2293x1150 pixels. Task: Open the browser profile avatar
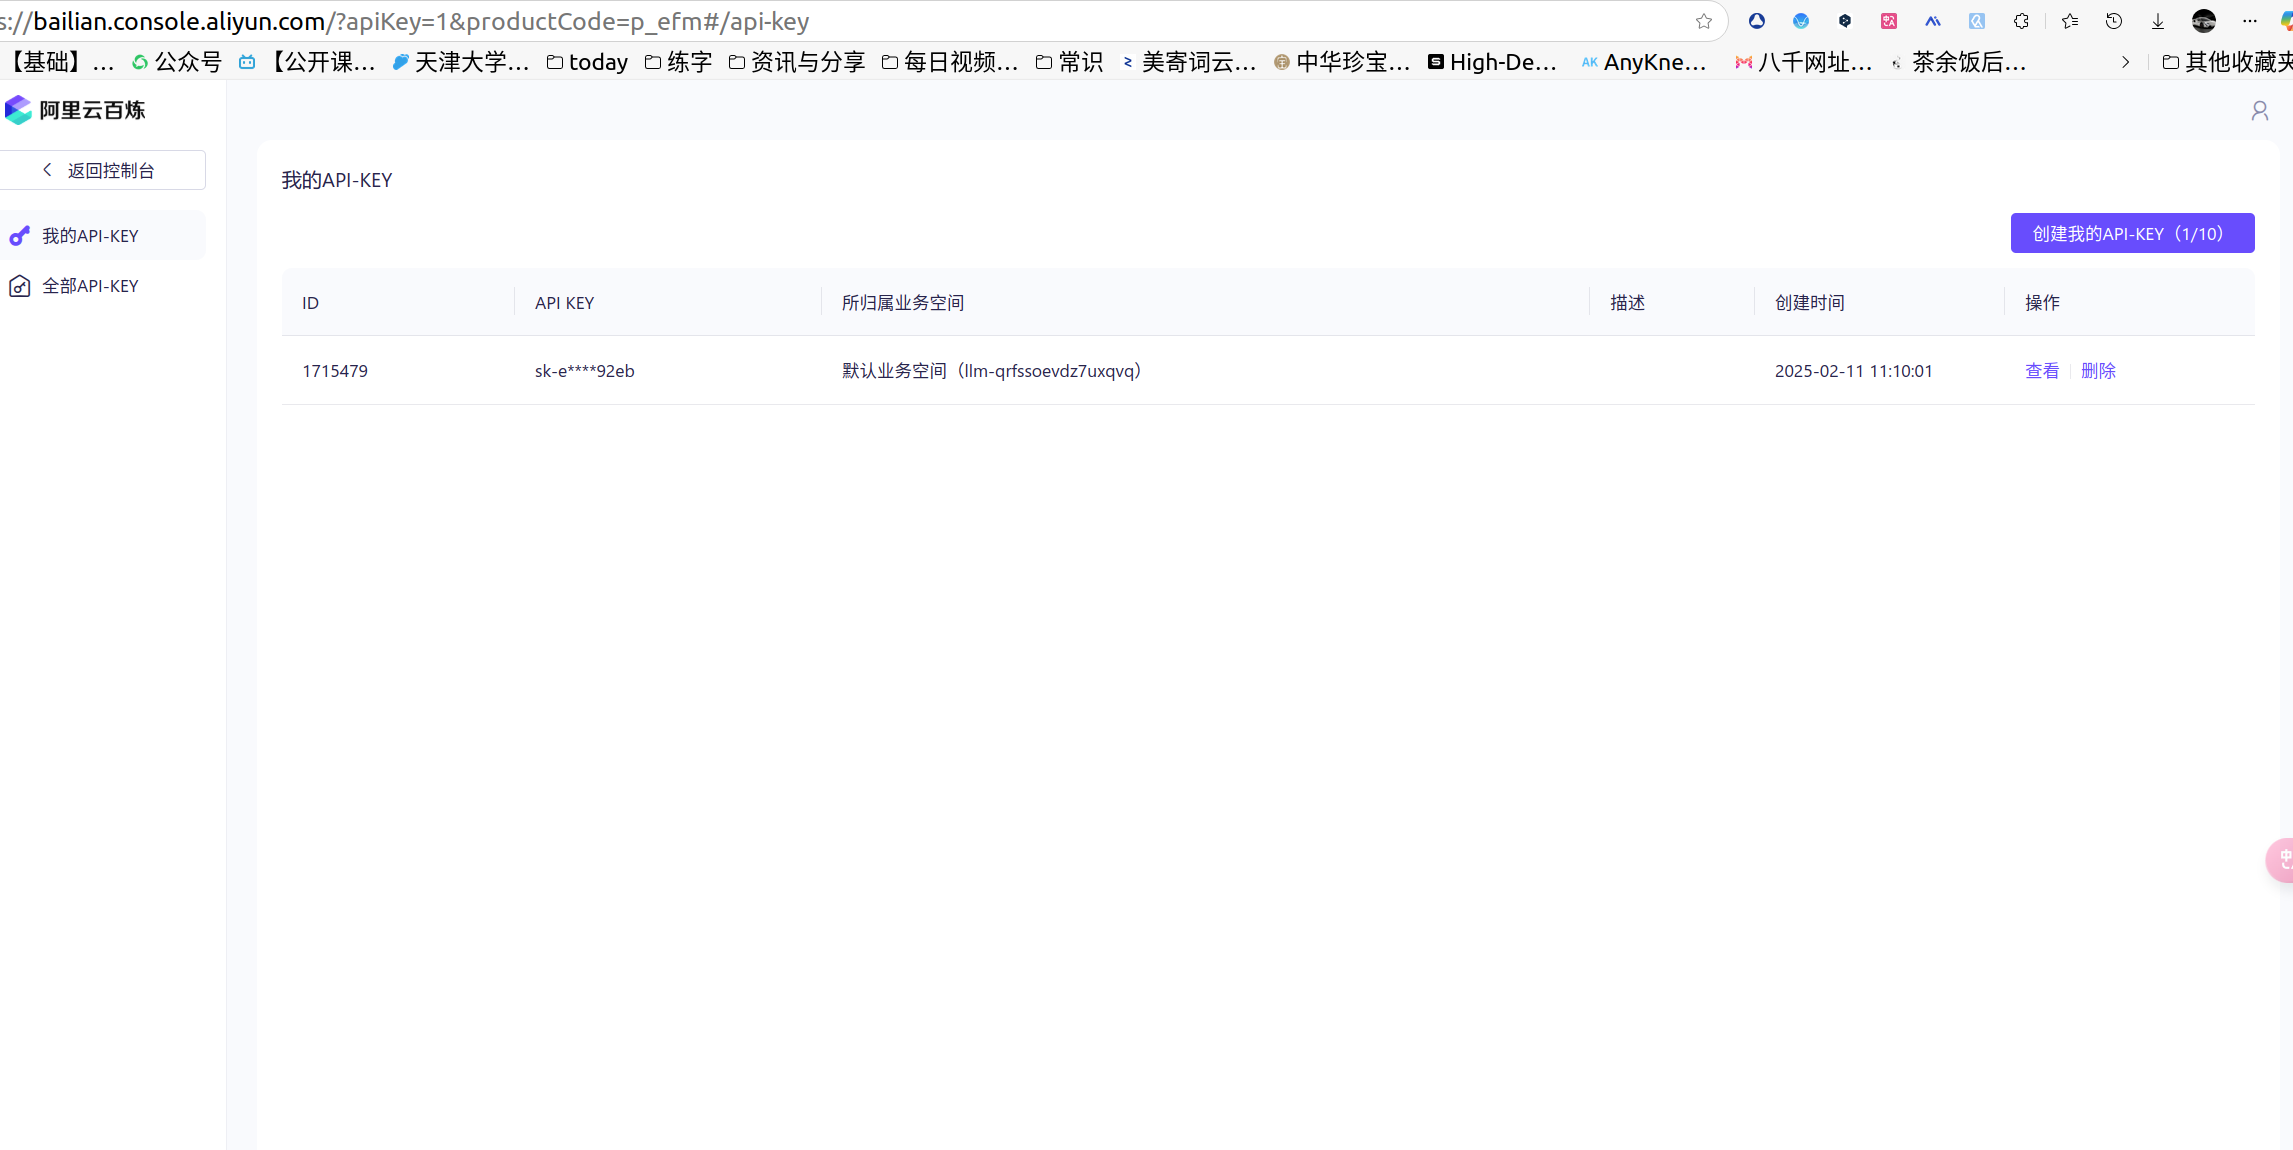pos(2204,21)
